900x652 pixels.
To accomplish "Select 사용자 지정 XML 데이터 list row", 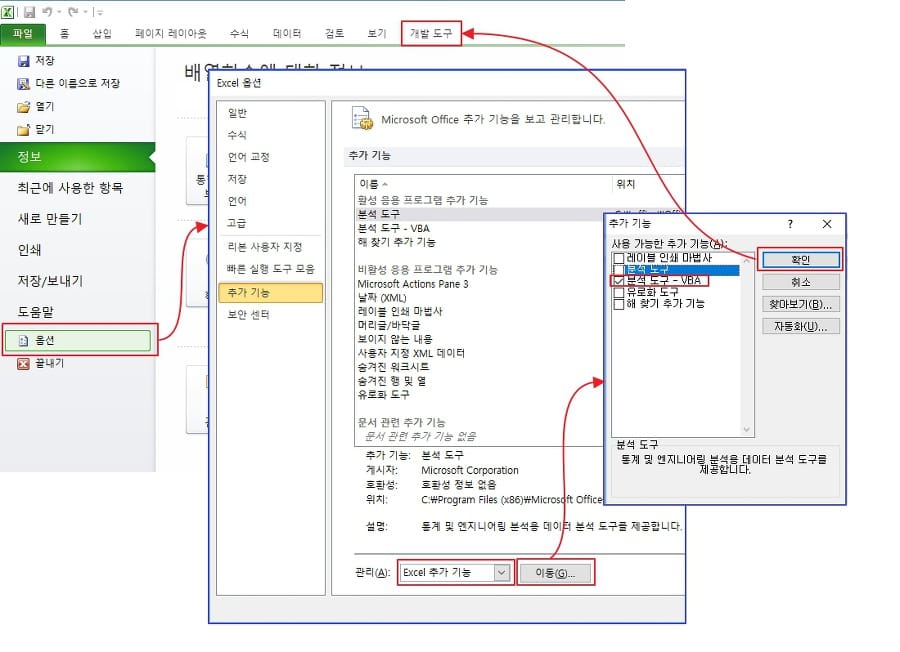I will tap(411, 353).
